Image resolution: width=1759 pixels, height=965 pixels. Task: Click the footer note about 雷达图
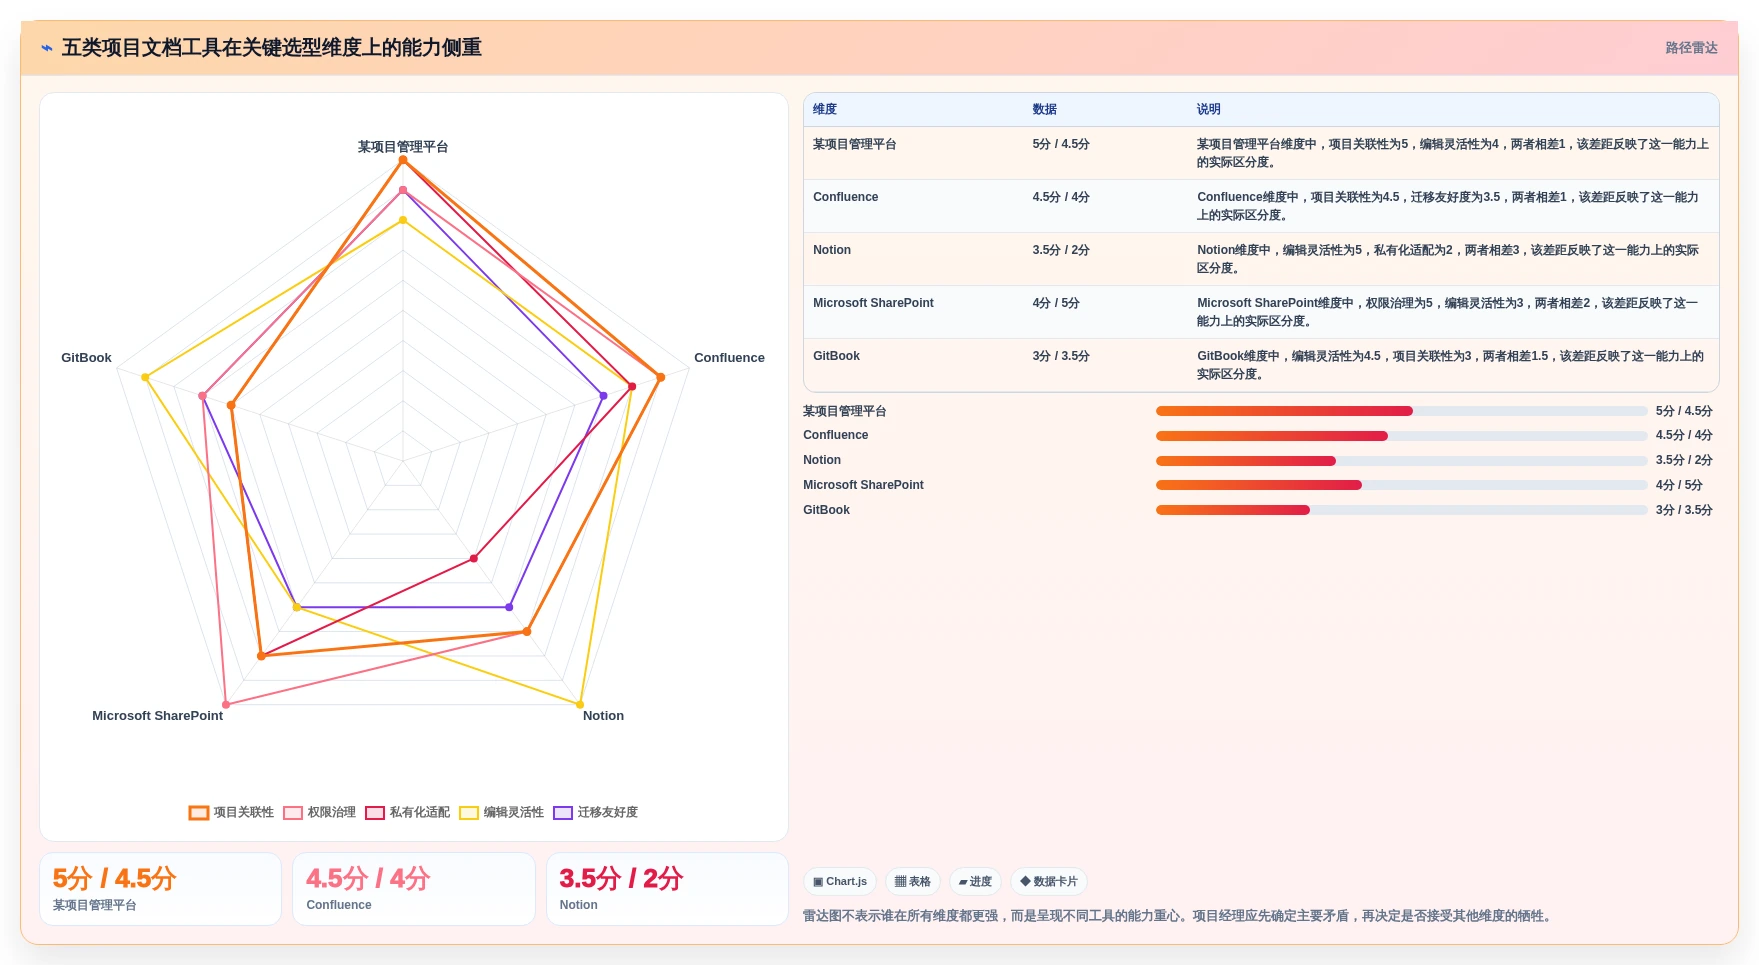point(1180,916)
